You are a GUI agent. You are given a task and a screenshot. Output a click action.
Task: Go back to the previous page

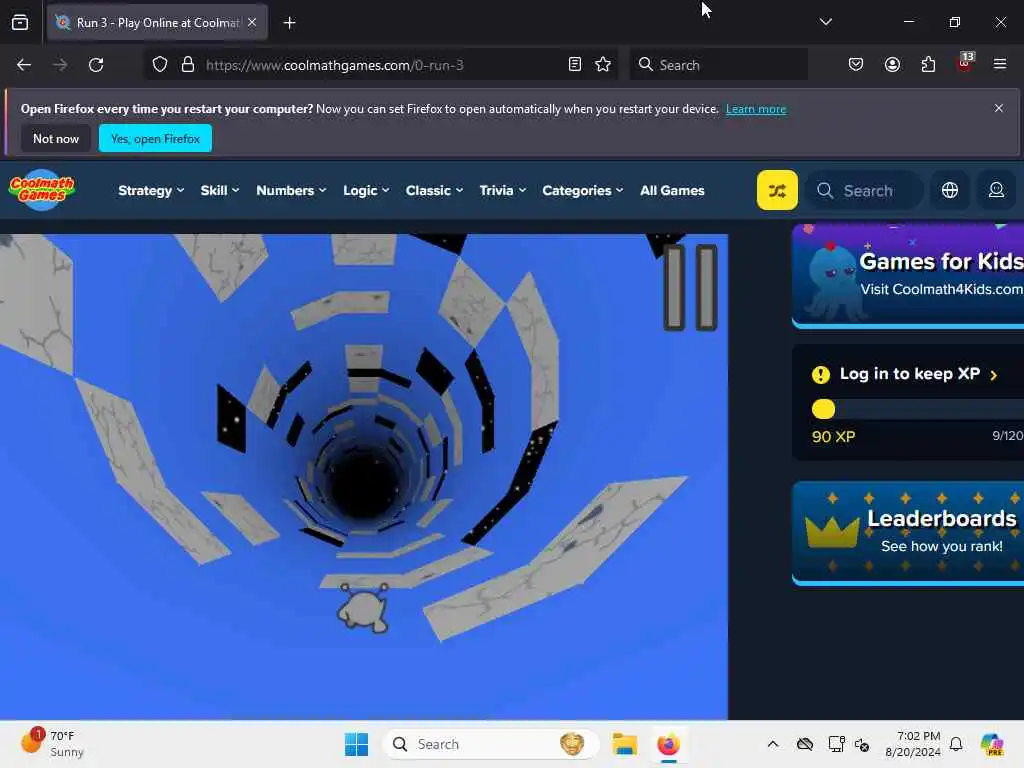[x=24, y=65]
